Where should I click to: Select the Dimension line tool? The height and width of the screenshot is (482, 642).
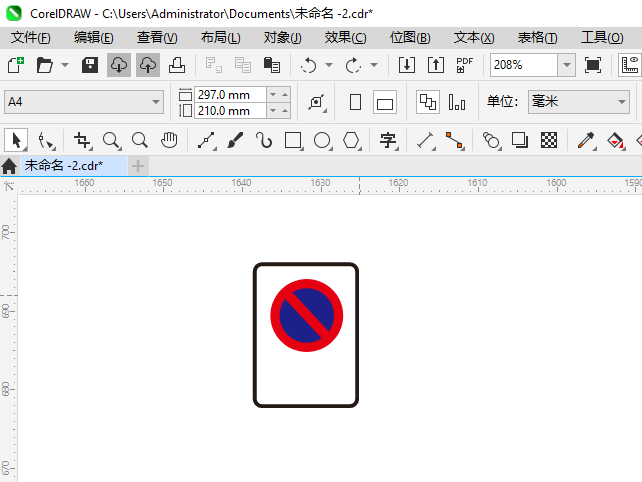pos(425,140)
